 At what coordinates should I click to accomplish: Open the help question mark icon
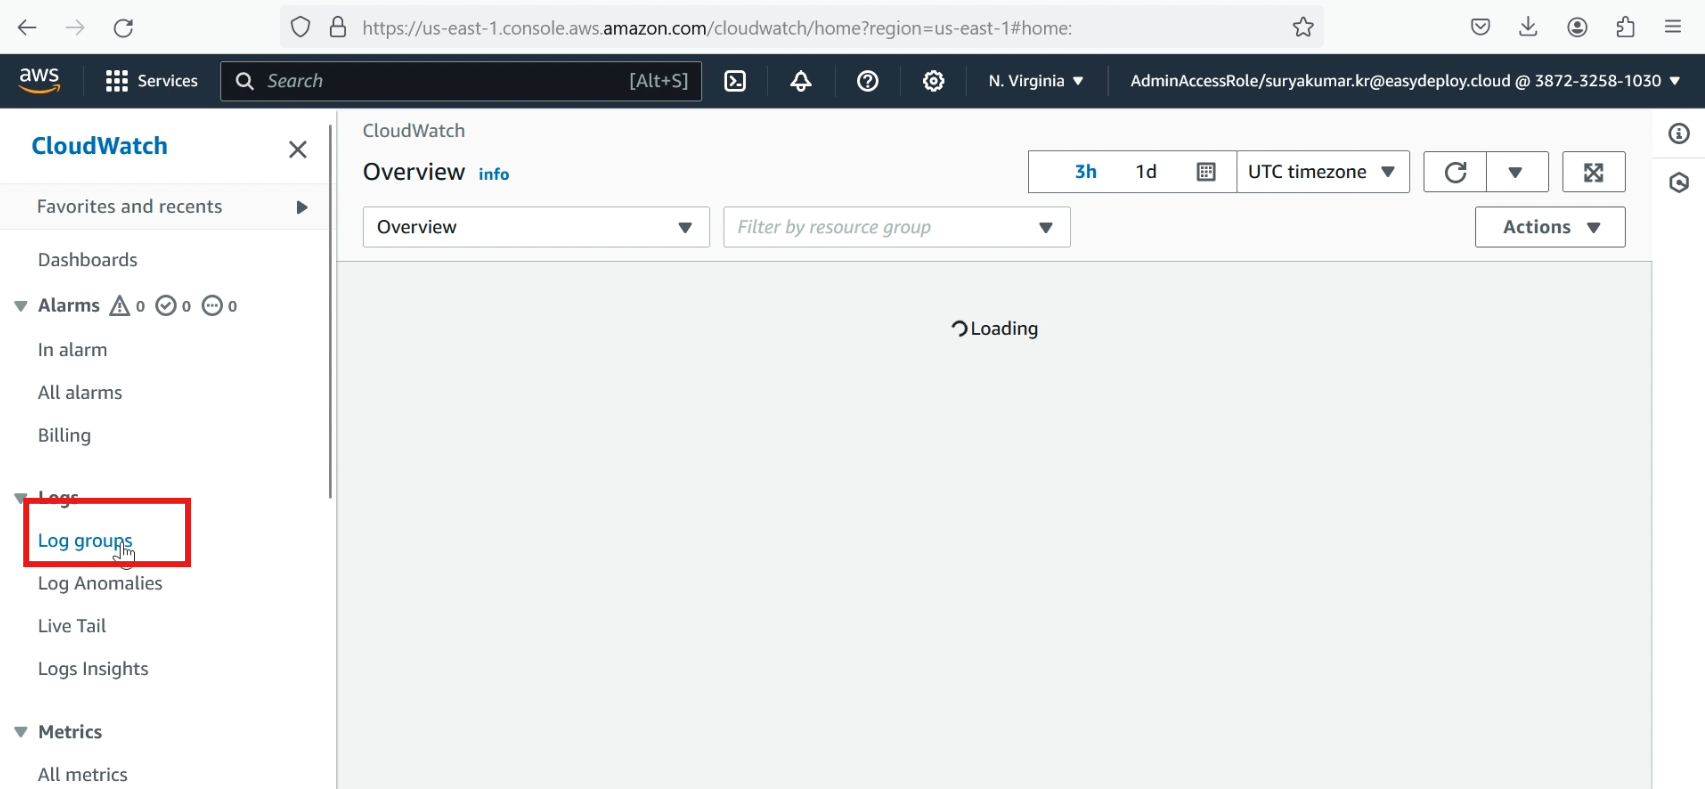868,81
